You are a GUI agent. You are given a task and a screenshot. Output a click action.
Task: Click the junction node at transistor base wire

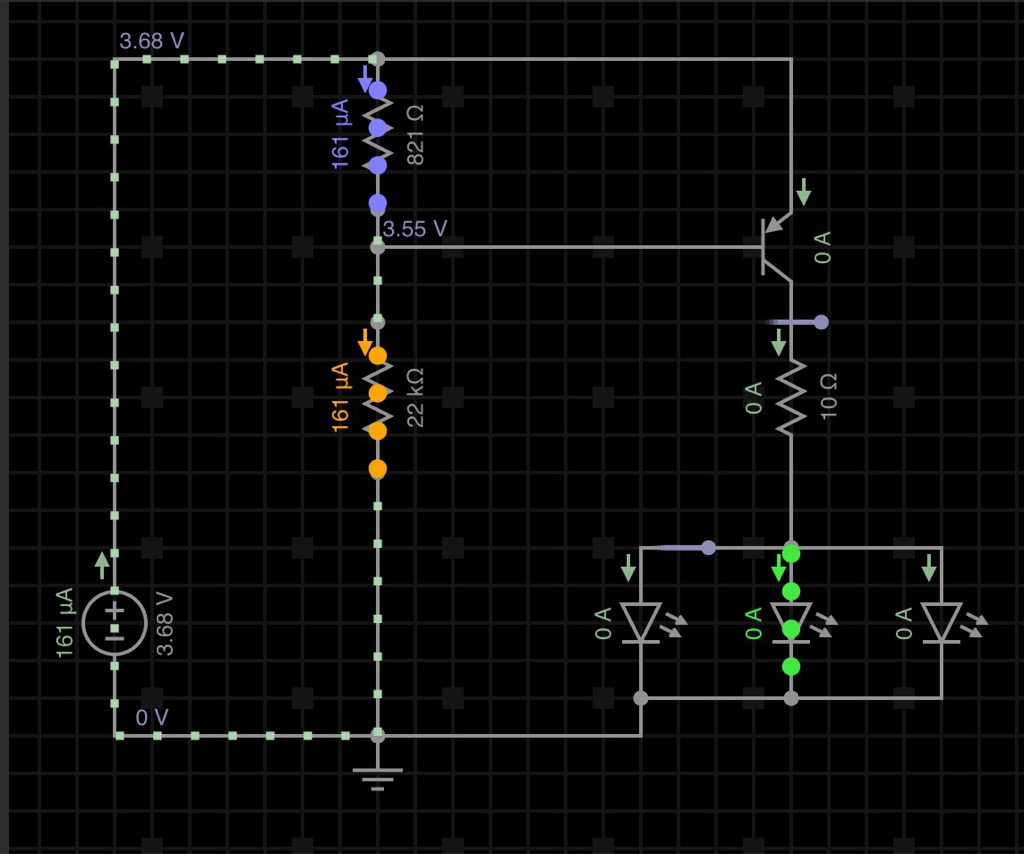[377, 246]
